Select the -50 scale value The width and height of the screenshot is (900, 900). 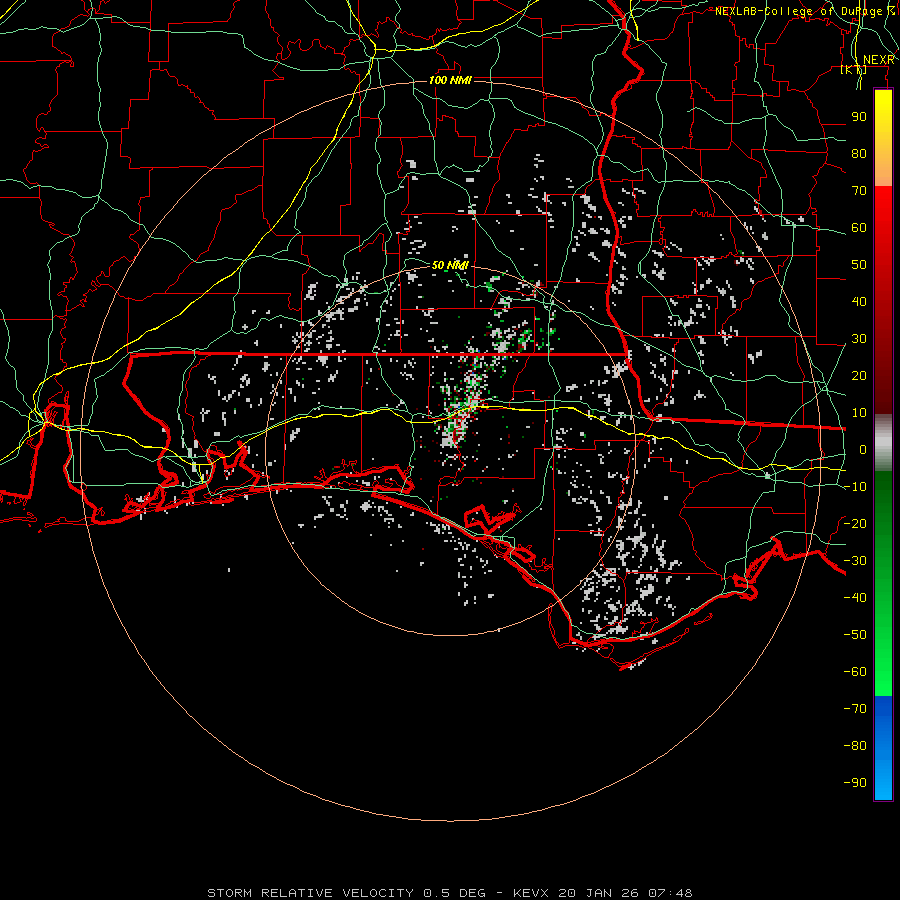855,635
